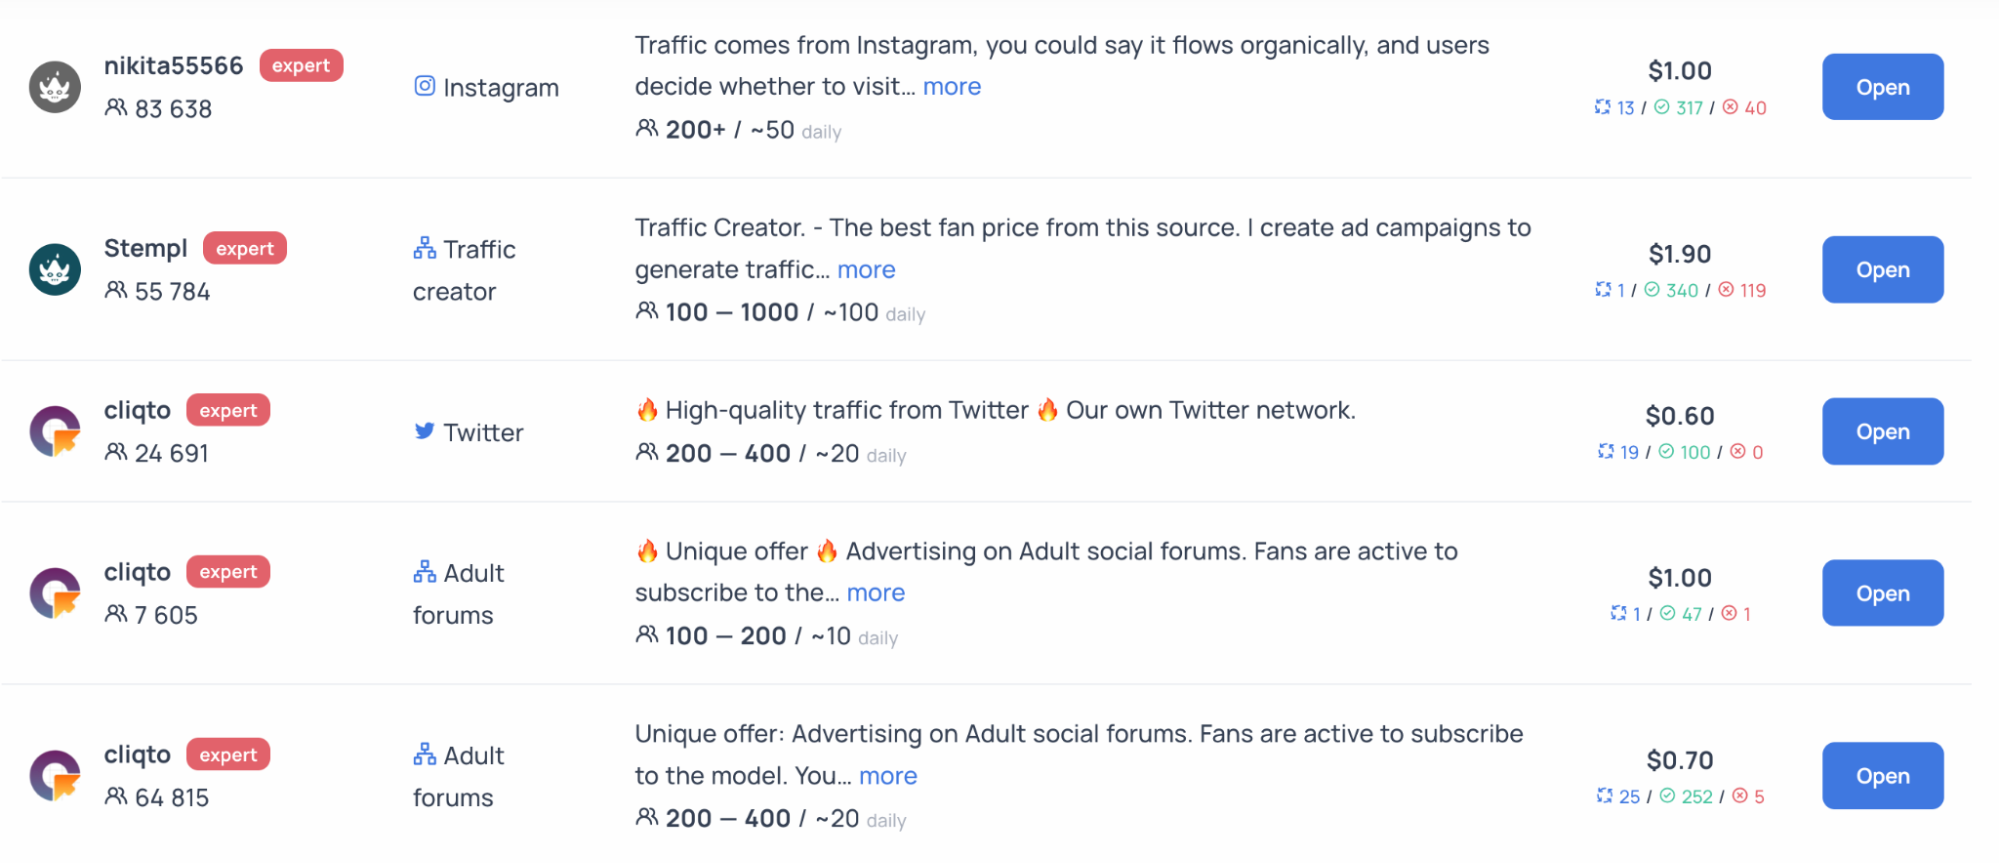The height and width of the screenshot is (863, 1999).
Task: Open the $0.60 Twitter offer
Action: click(1882, 431)
